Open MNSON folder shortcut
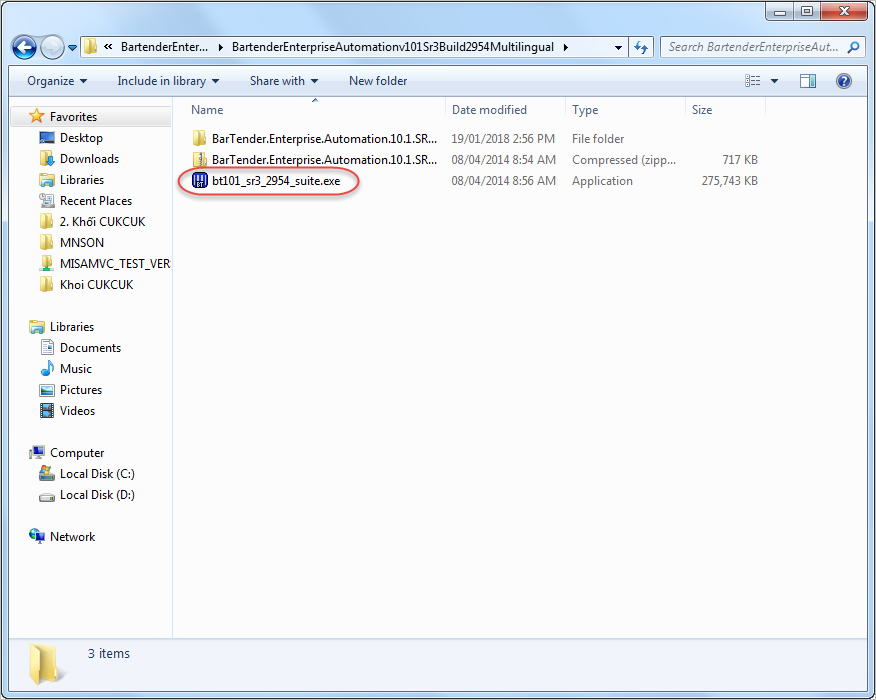 (x=82, y=243)
